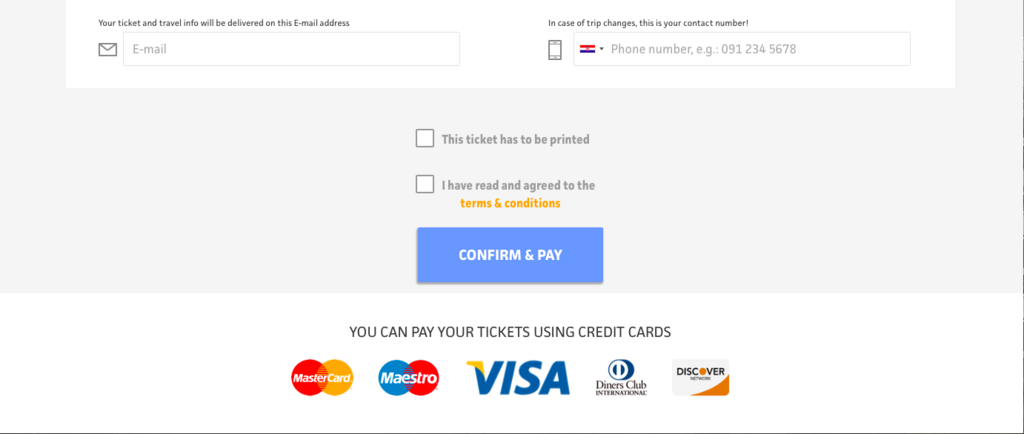The width and height of the screenshot is (1024, 434).
Task: Click the CONFIRM & PAY button
Action: point(510,255)
